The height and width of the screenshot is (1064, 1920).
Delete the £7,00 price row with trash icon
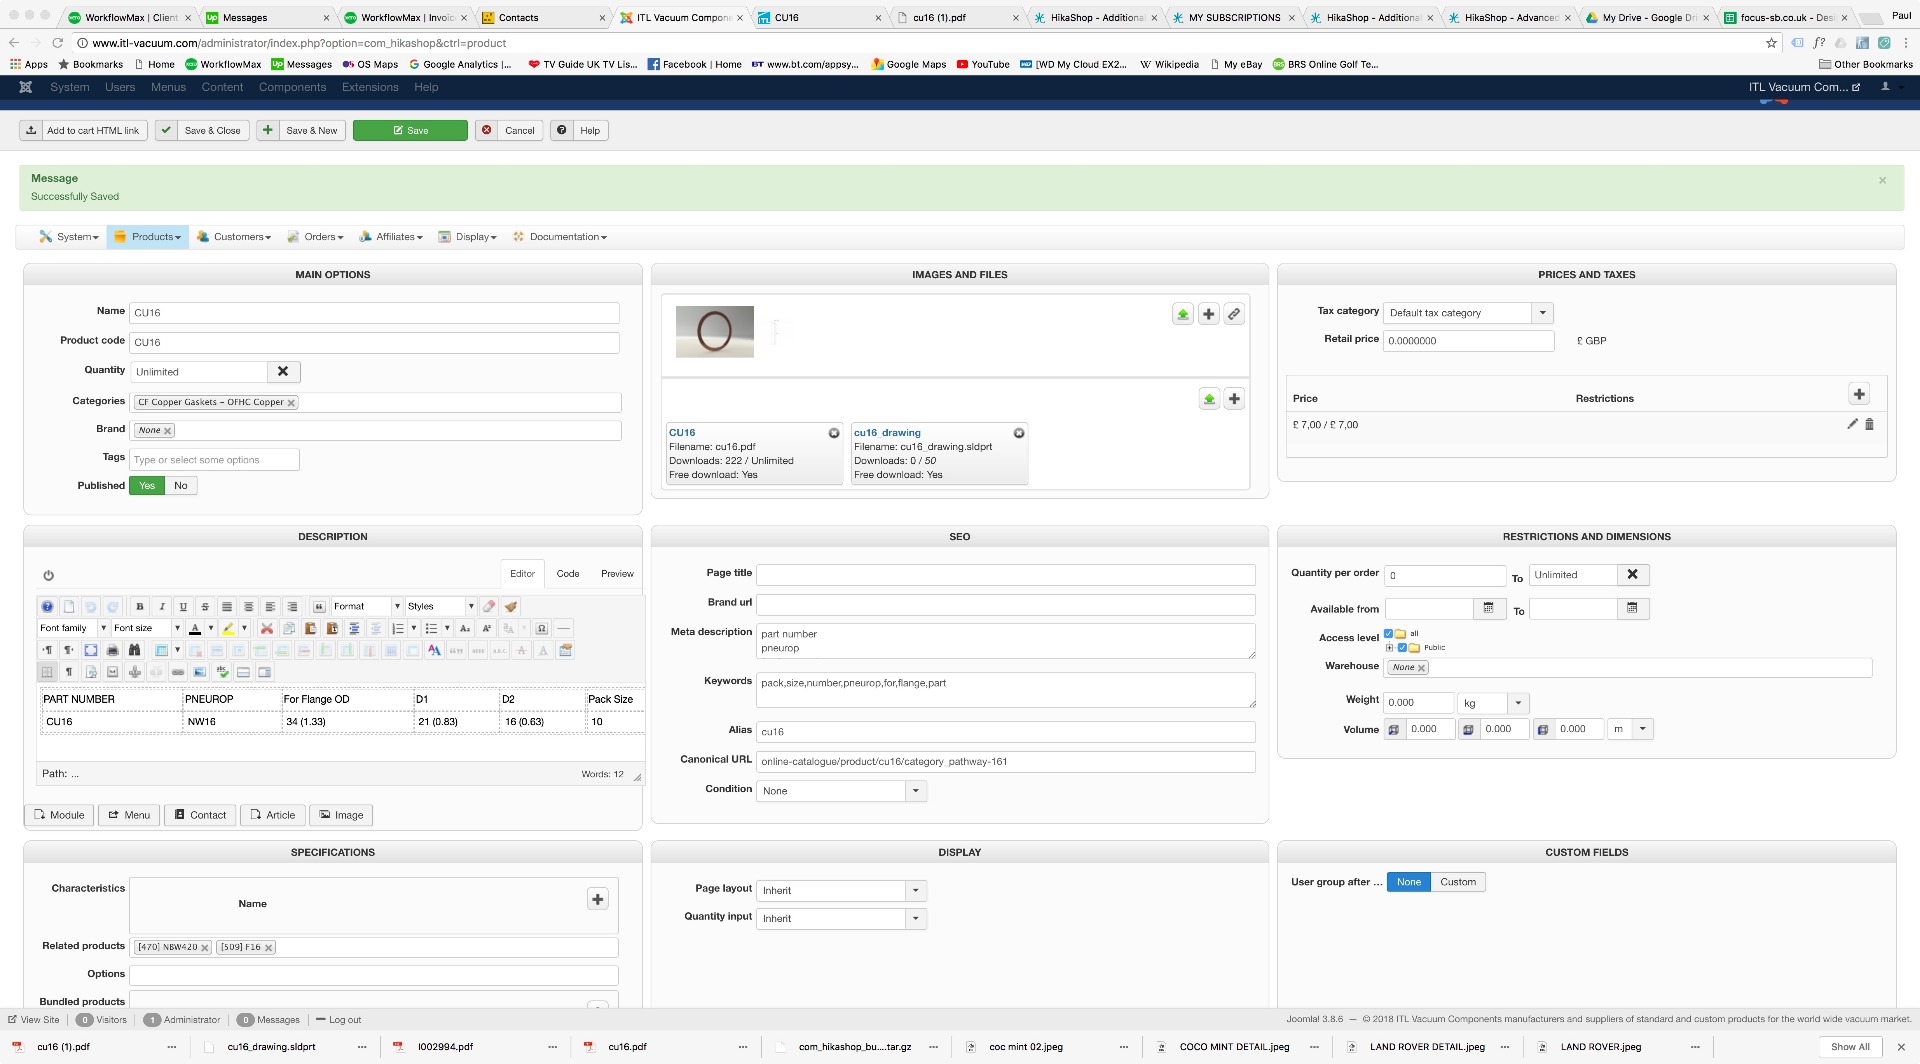click(x=1869, y=425)
